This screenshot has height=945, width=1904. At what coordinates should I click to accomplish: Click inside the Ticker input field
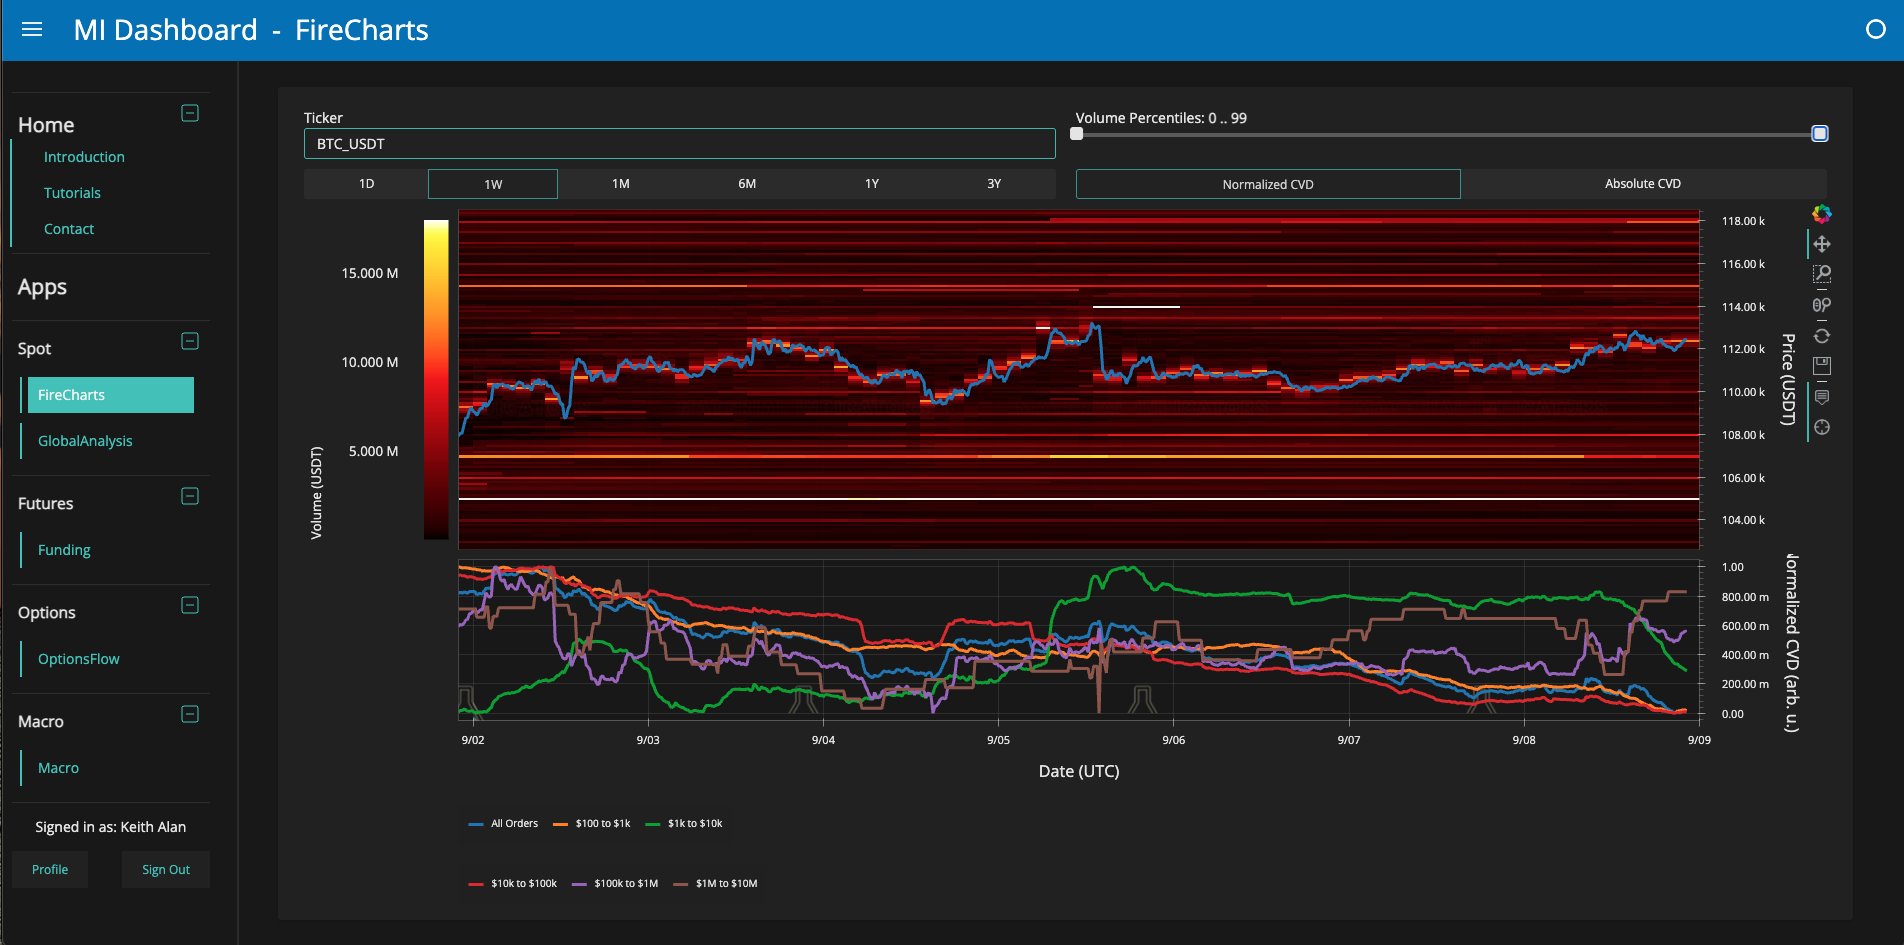point(679,143)
